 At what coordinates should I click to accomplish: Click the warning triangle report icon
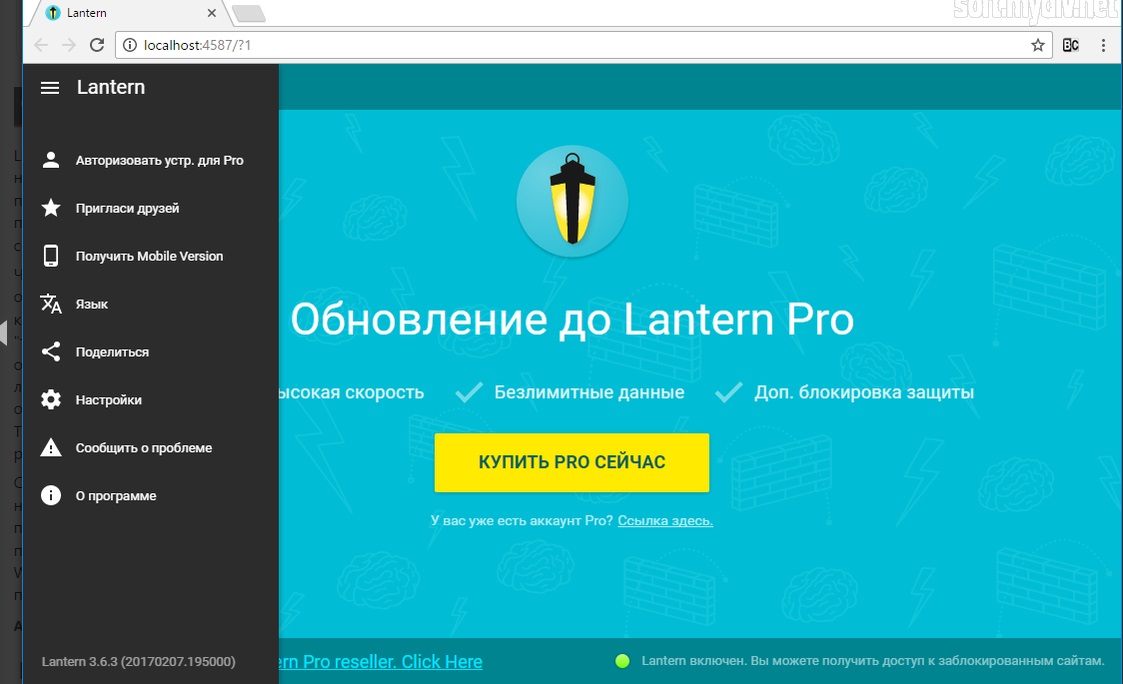coord(51,448)
